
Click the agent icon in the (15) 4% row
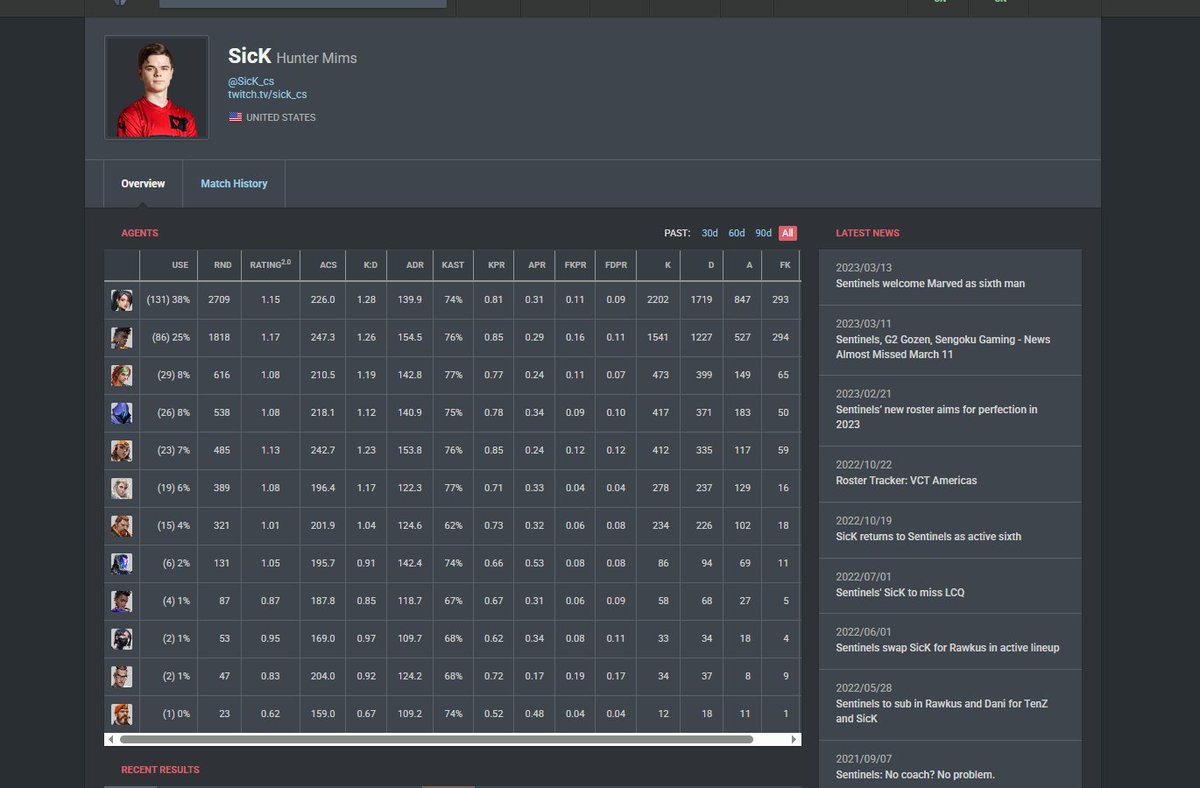pos(121,525)
